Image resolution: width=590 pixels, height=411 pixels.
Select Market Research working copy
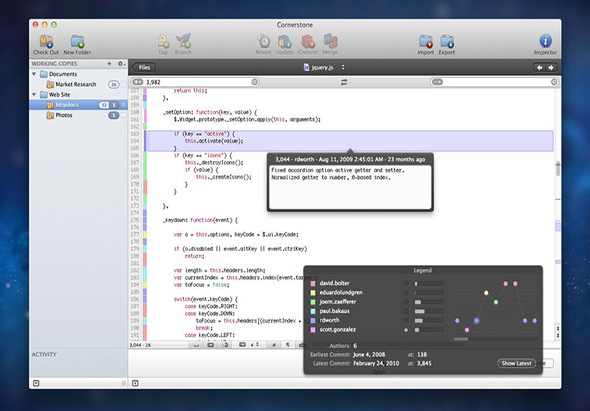click(x=79, y=84)
